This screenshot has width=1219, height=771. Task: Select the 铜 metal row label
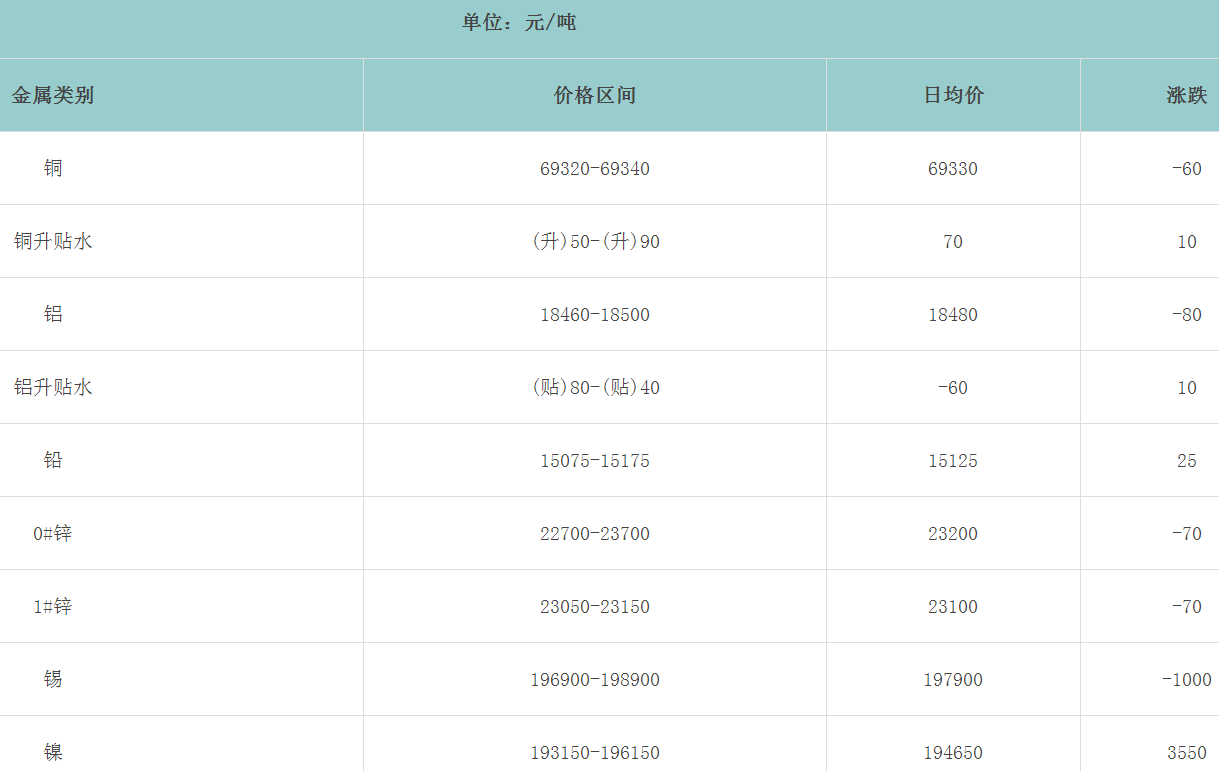[53, 169]
